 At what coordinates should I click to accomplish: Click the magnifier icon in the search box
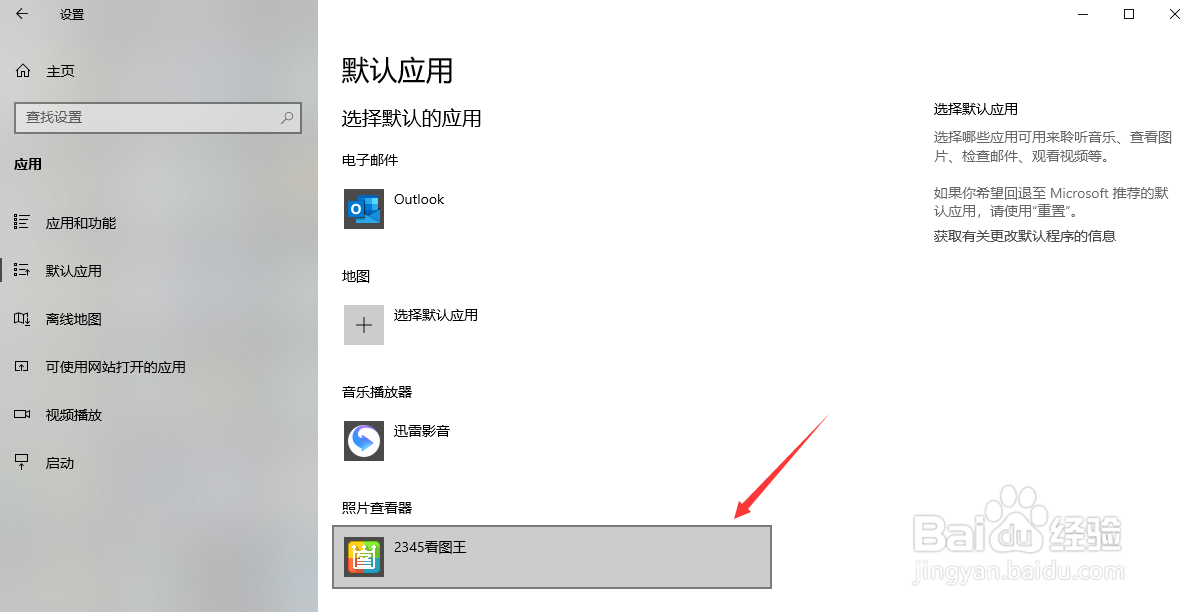pyautogui.click(x=287, y=118)
